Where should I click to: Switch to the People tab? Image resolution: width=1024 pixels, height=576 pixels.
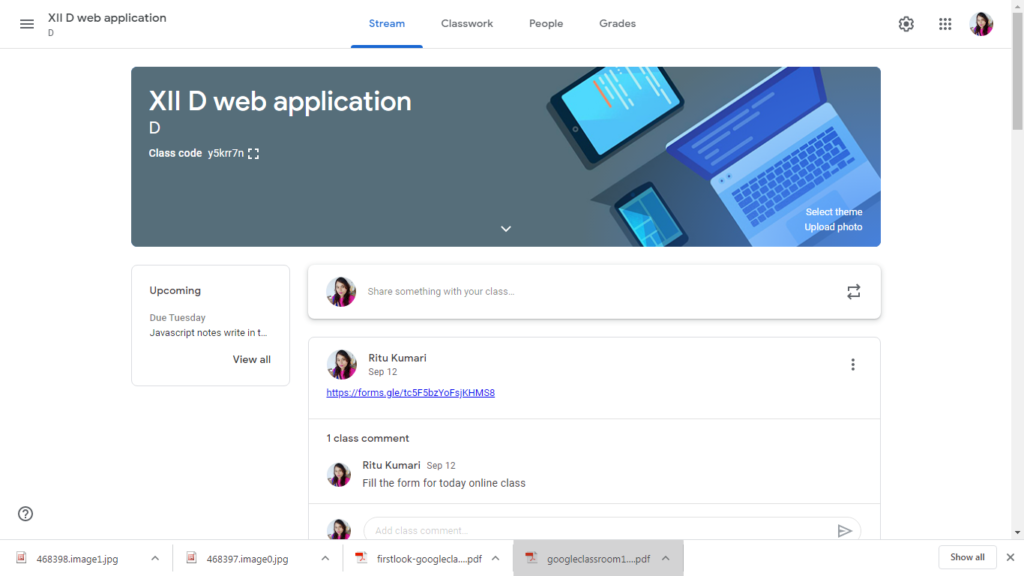(x=546, y=24)
